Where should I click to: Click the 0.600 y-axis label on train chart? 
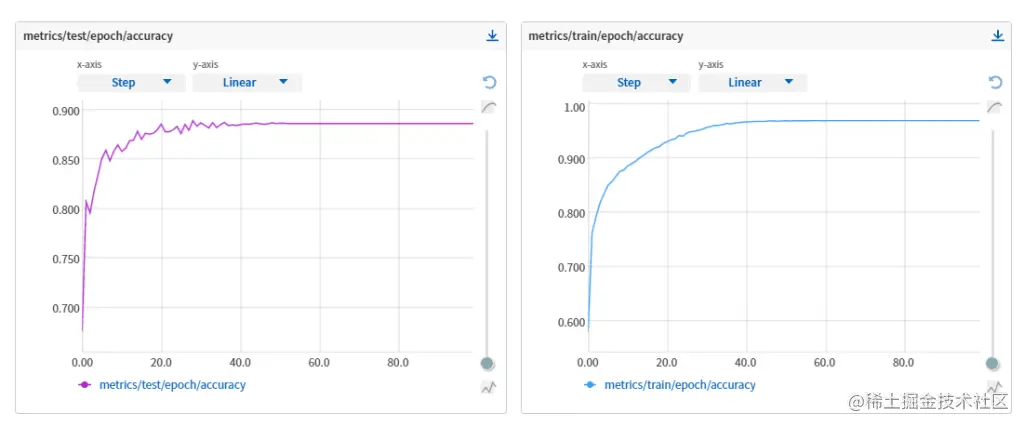[573, 321]
